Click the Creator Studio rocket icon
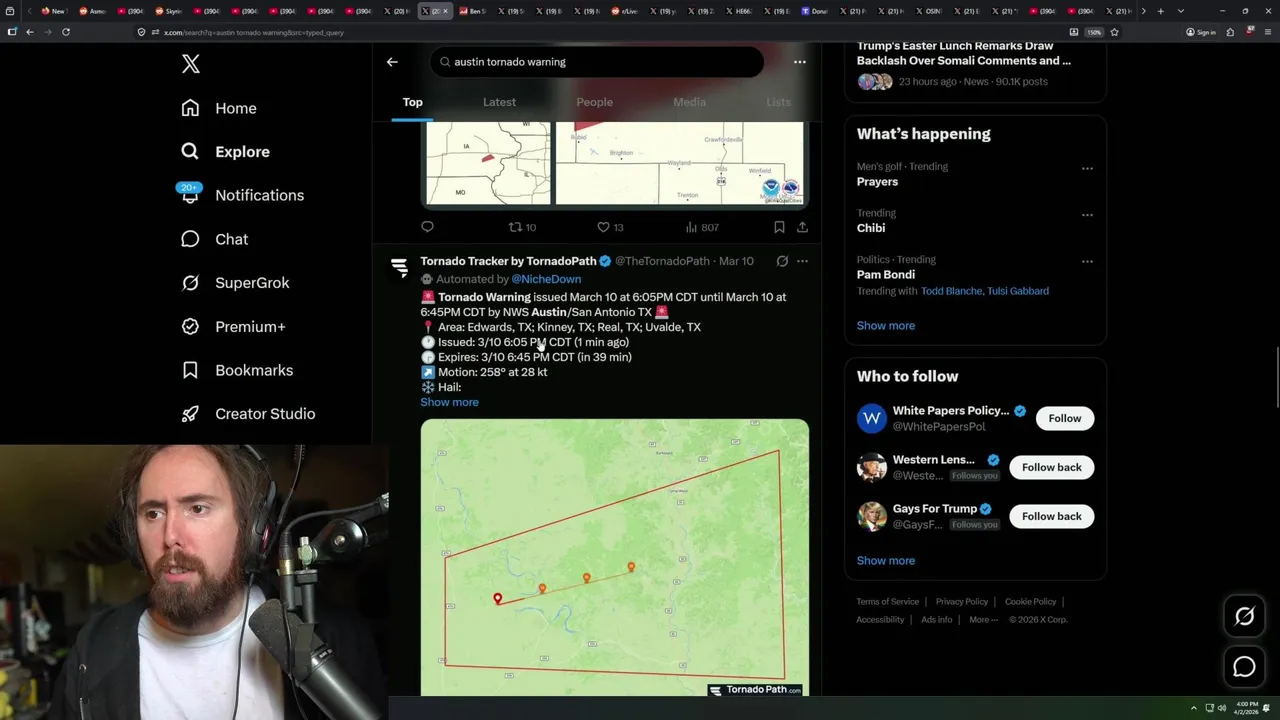Screen dimensions: 1280x720 [190, 414]
